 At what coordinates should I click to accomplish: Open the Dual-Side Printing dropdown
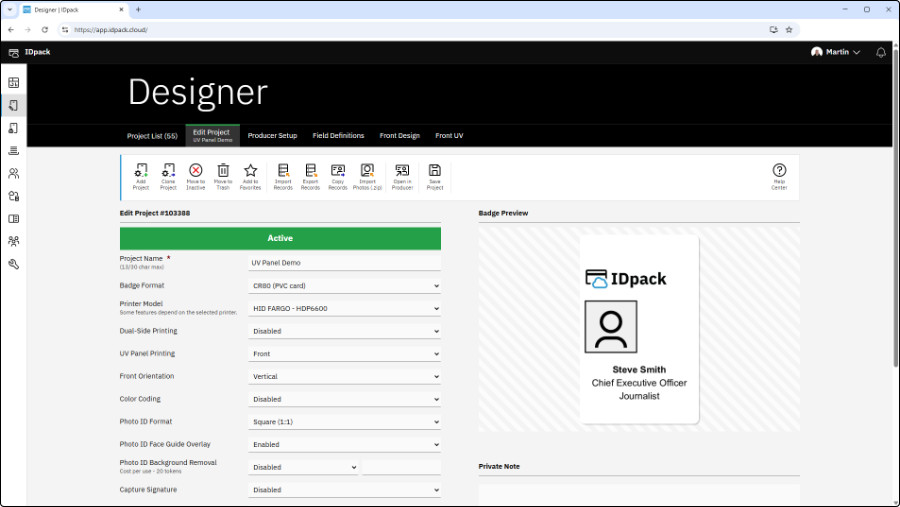[x=344, y=331]
